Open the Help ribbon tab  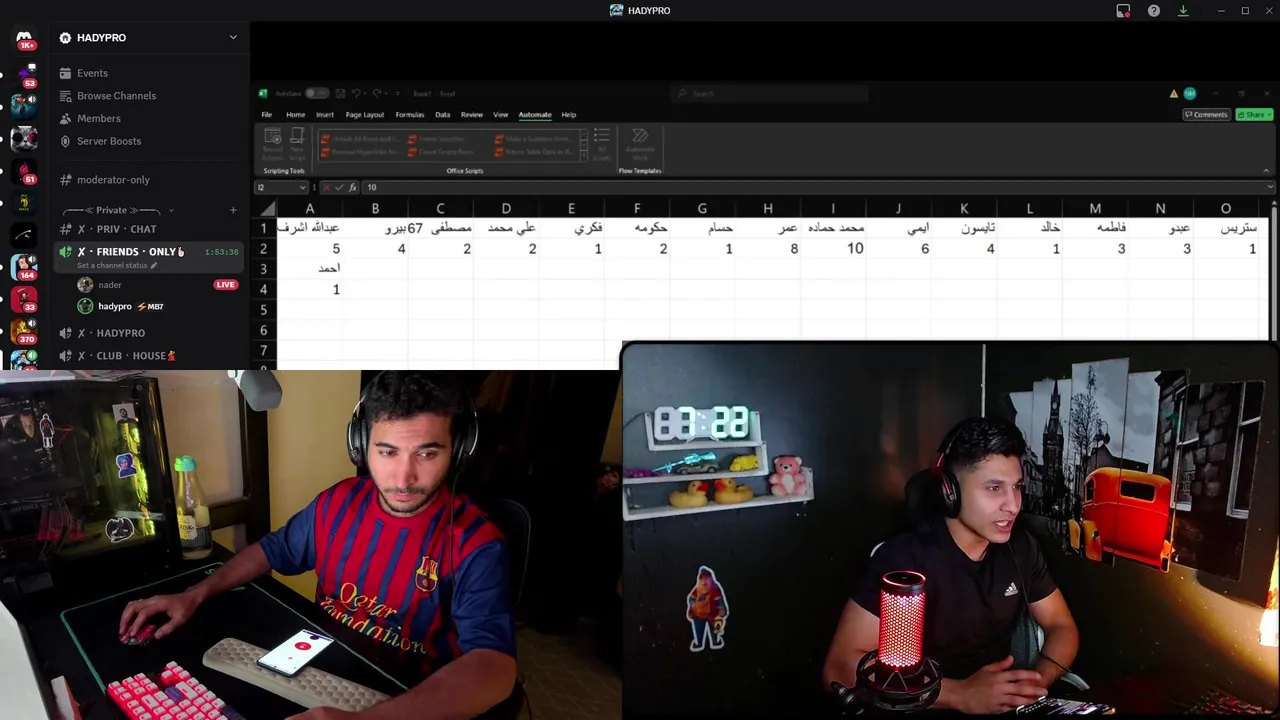[568, 115]
